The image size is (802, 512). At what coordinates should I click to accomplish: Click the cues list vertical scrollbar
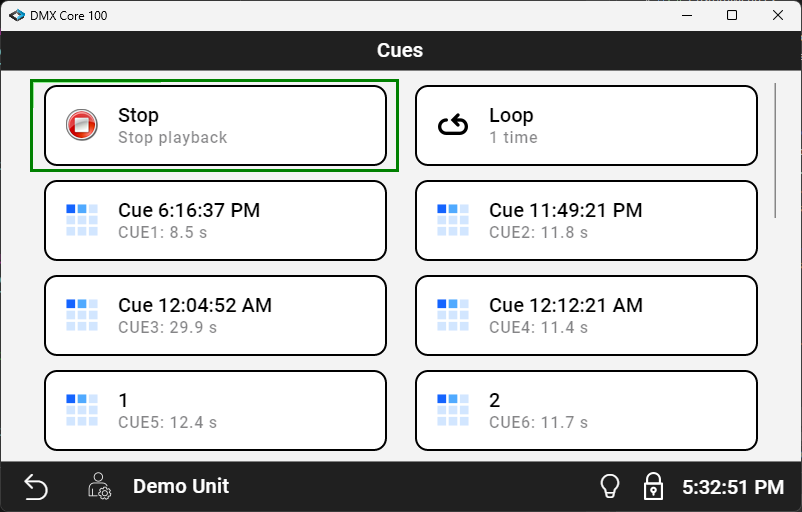777,150
